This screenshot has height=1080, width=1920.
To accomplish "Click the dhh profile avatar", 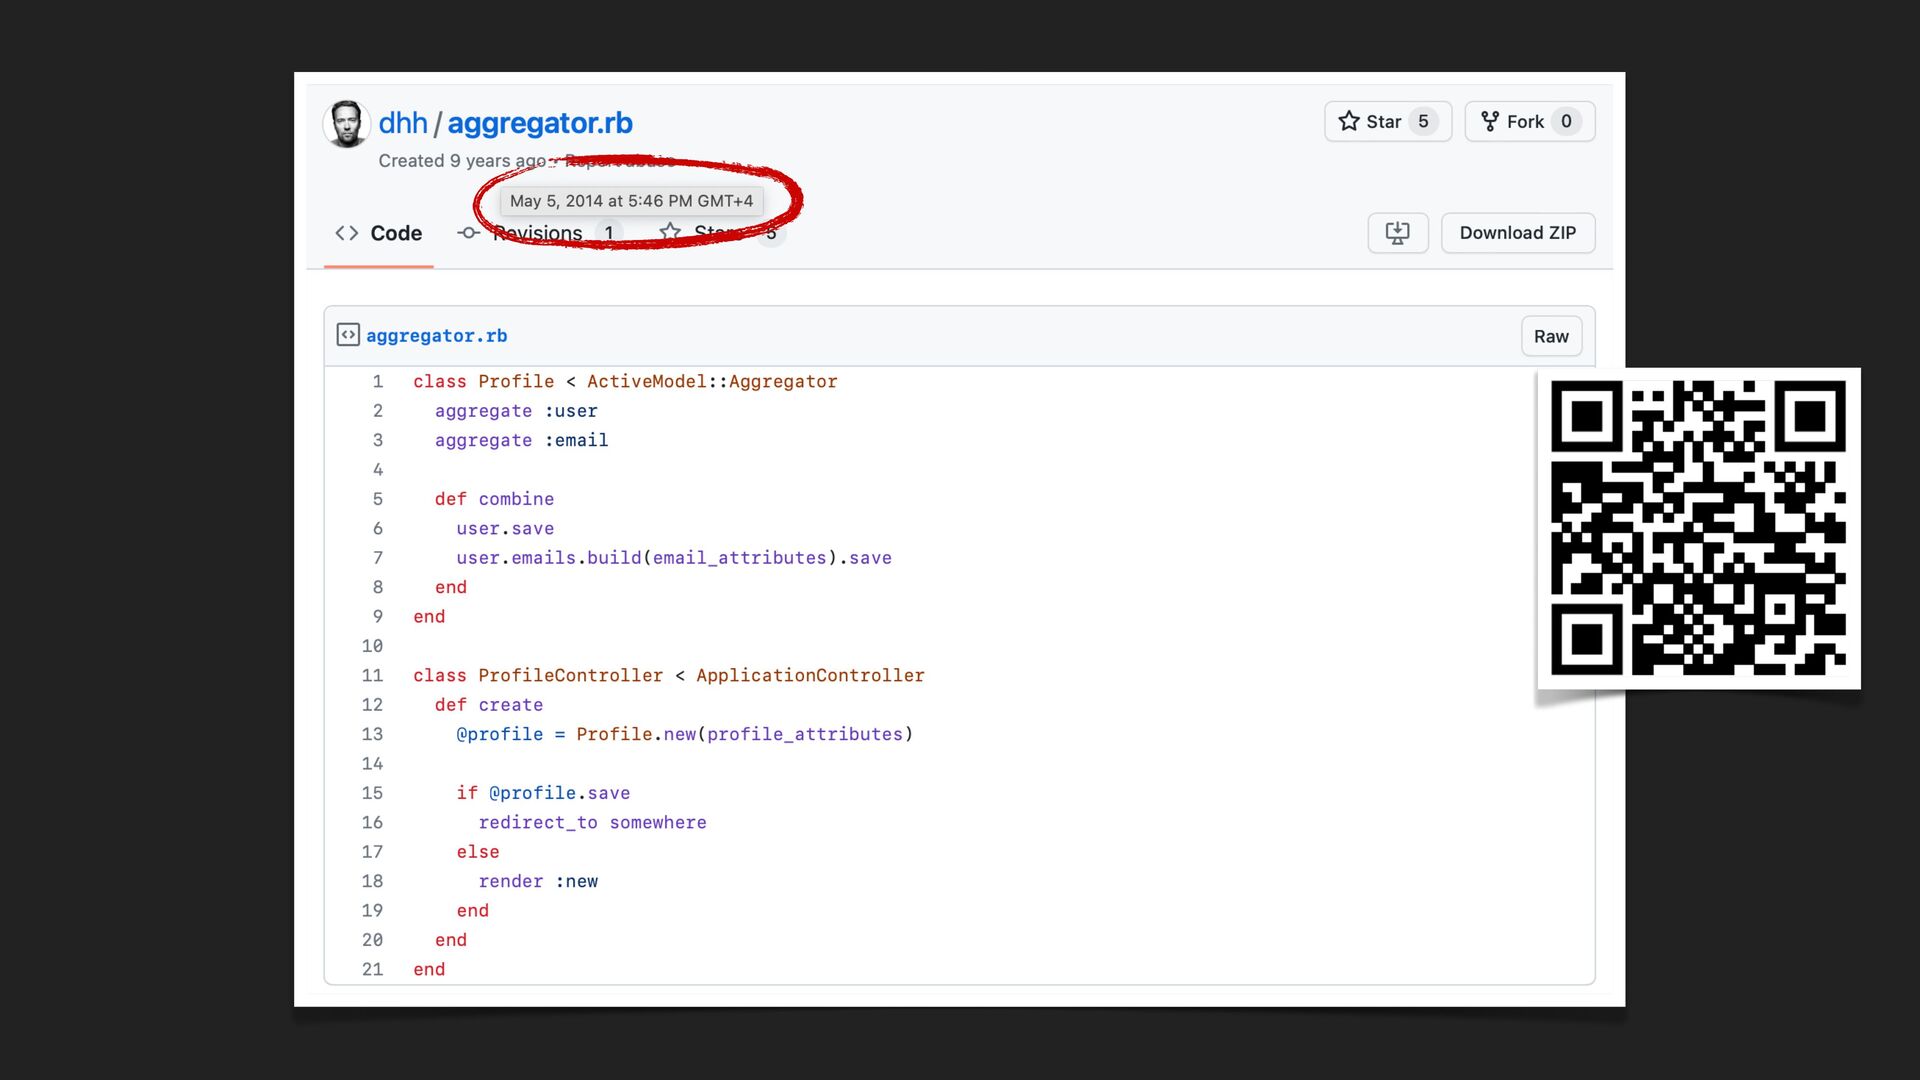I will [346, 124].
